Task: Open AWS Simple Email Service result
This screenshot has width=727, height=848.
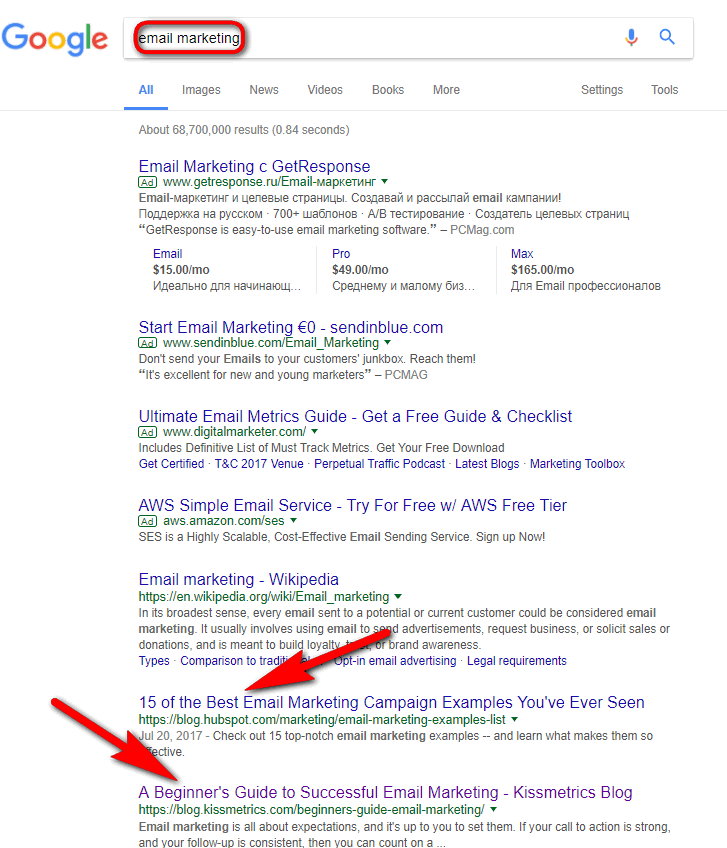Action: 353,505
